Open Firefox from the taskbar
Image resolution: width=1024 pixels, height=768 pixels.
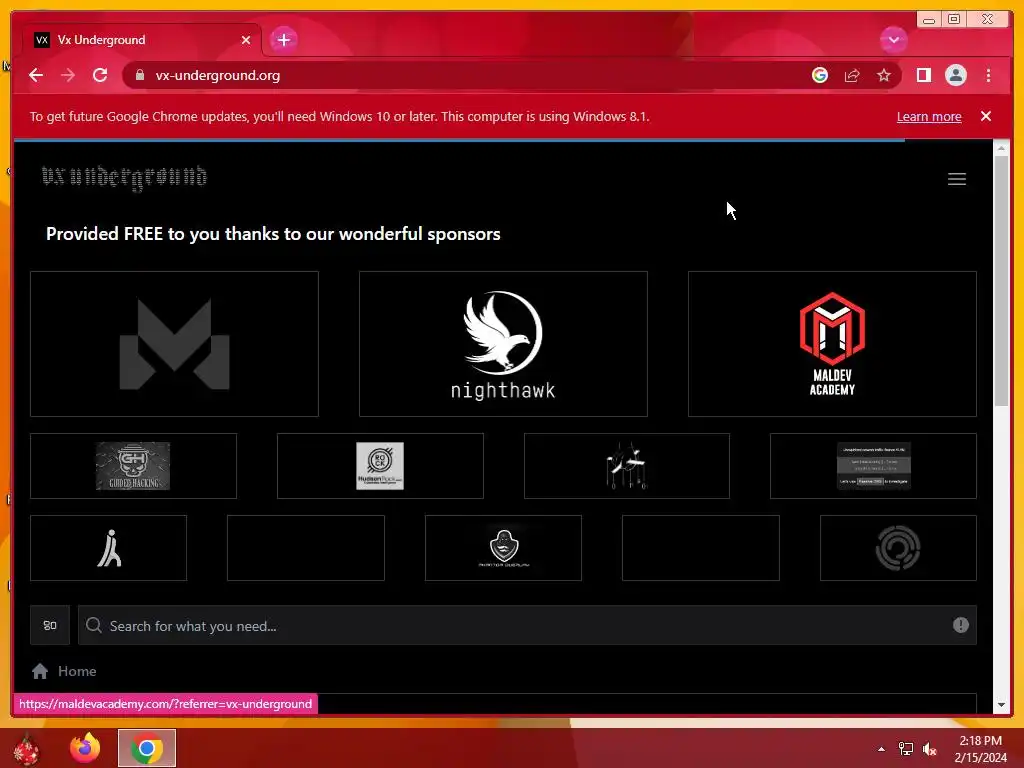pyautogui.click(x=85, y=748)
